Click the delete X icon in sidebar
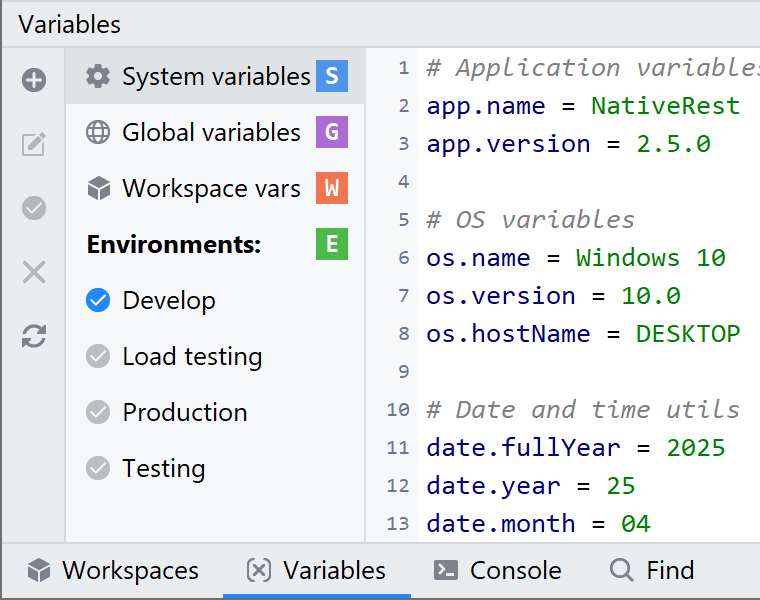Screen dimensions: 760x600 (x=34, y=272)
